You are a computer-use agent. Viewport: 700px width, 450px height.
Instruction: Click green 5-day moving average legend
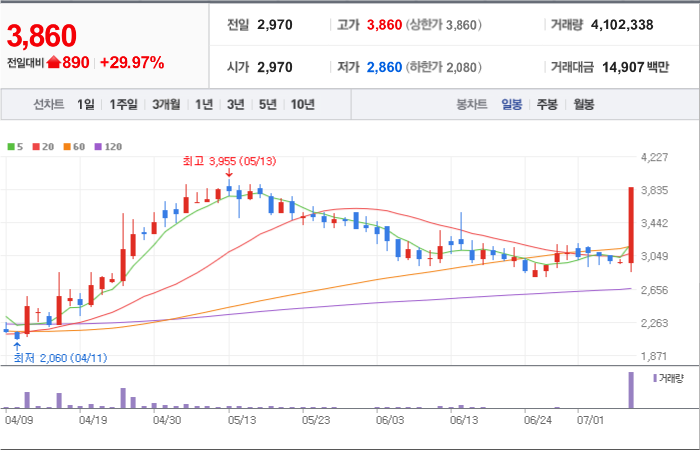(x=15, y=147)
